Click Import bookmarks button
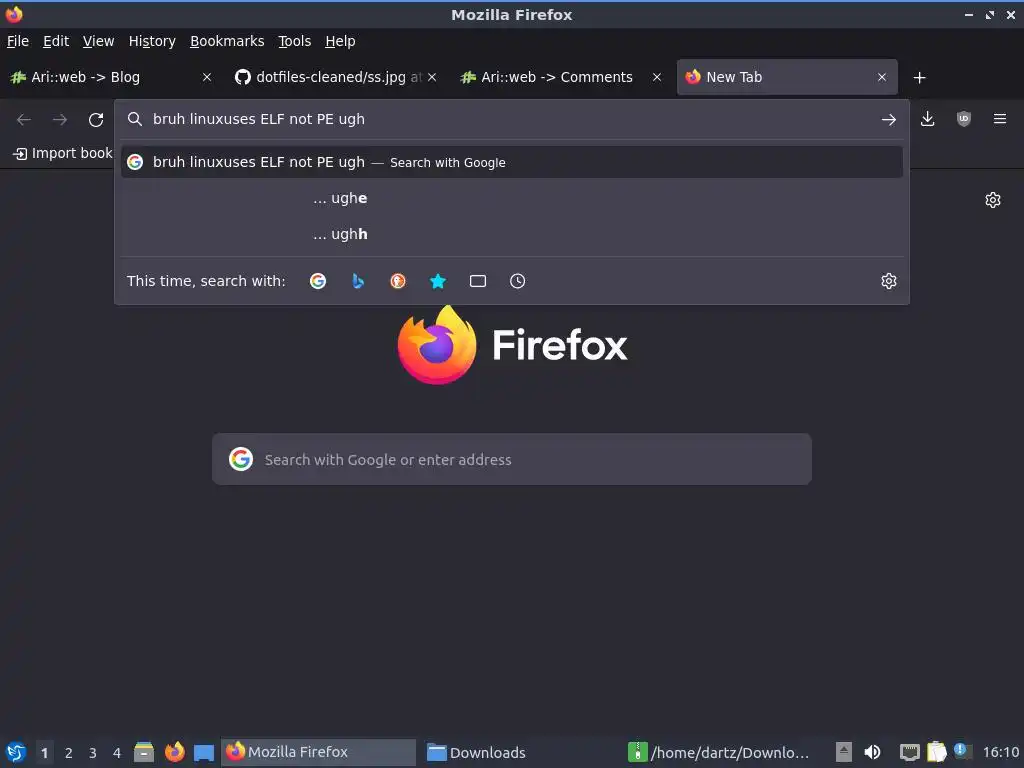1024x768 pixels. point(63,153)
